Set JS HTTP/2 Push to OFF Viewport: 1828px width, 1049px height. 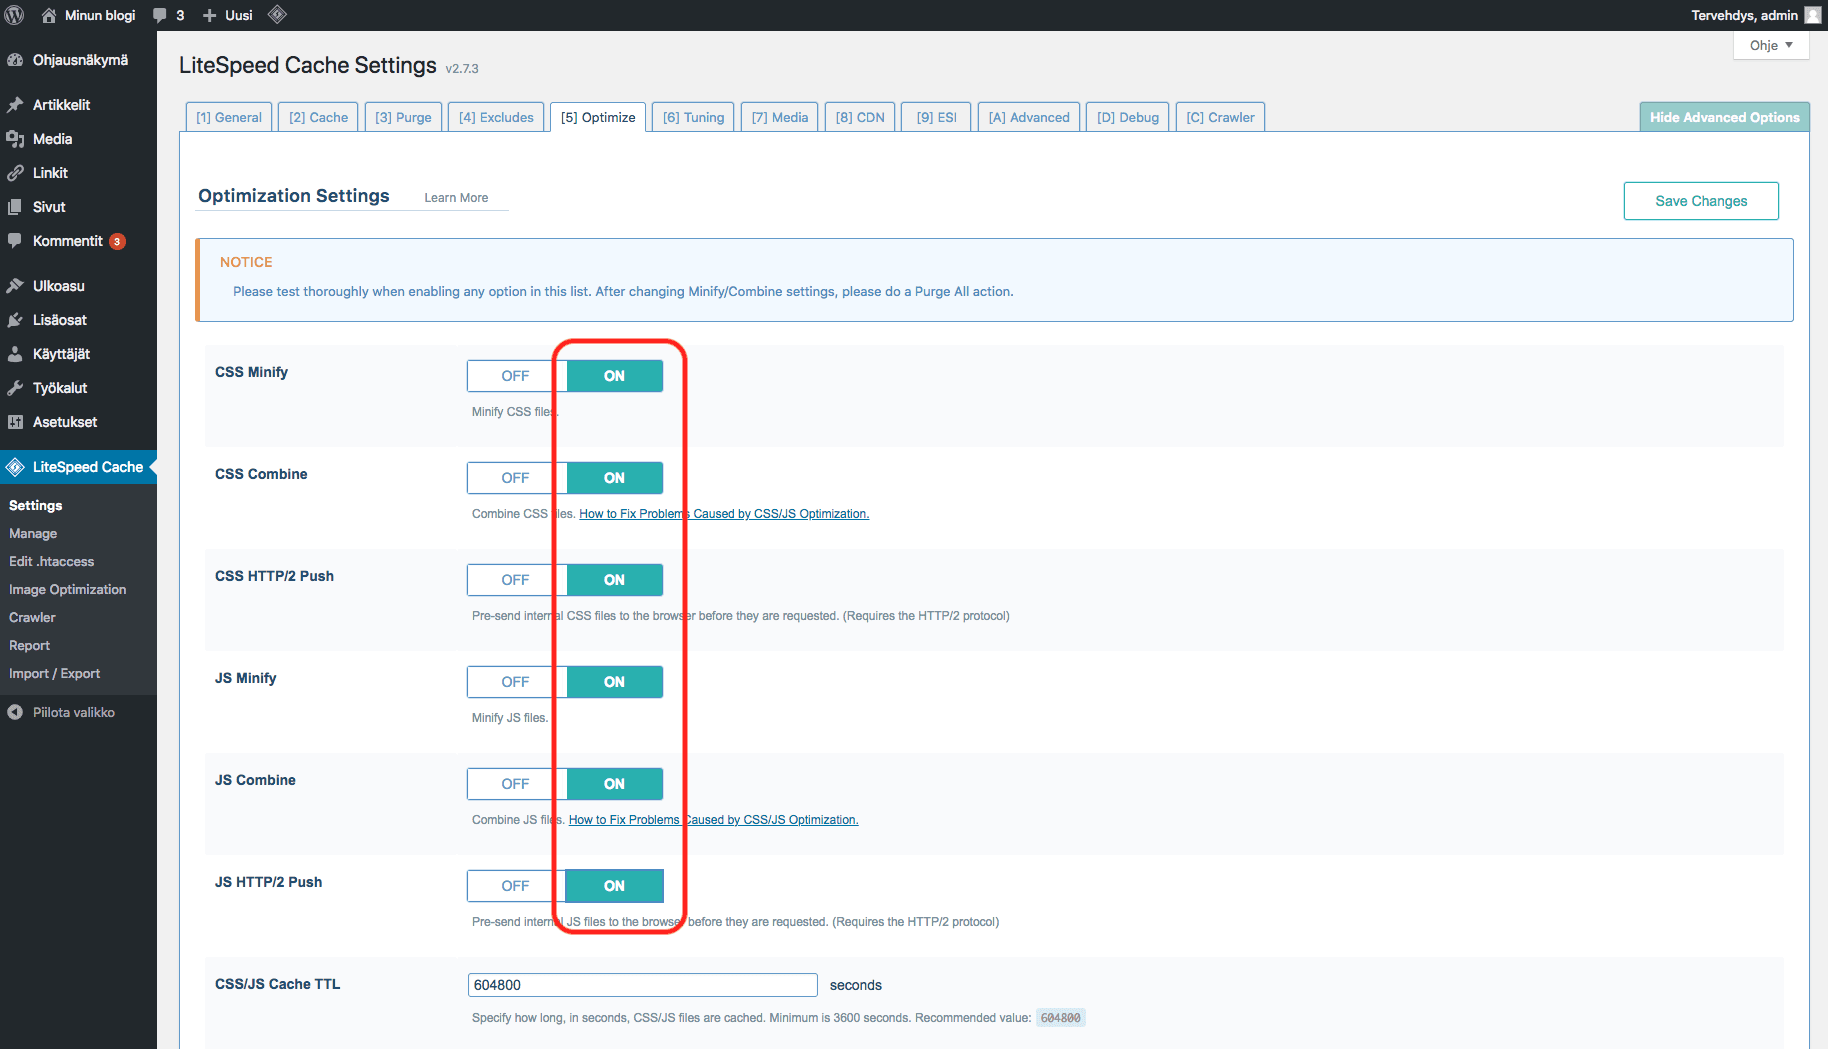tap(516, 886)
